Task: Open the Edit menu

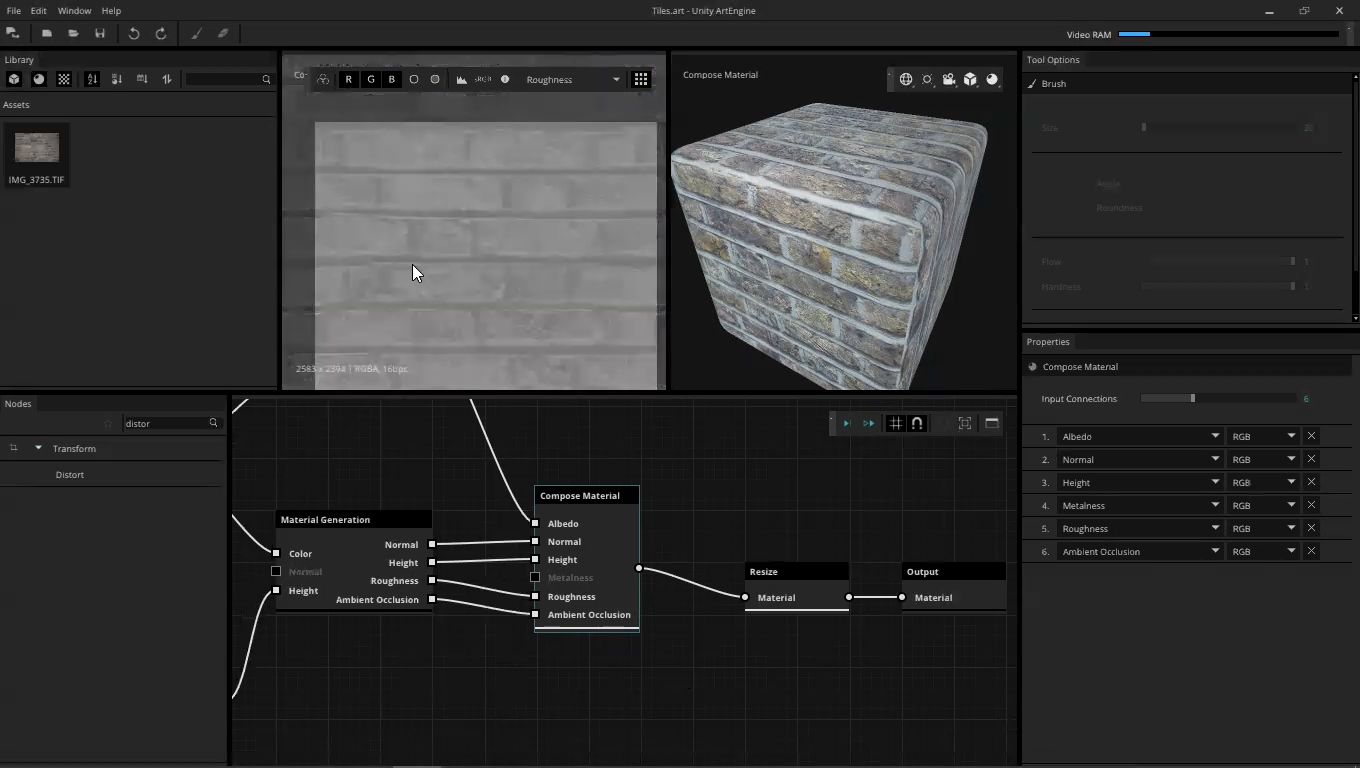Action: [38, 11]
